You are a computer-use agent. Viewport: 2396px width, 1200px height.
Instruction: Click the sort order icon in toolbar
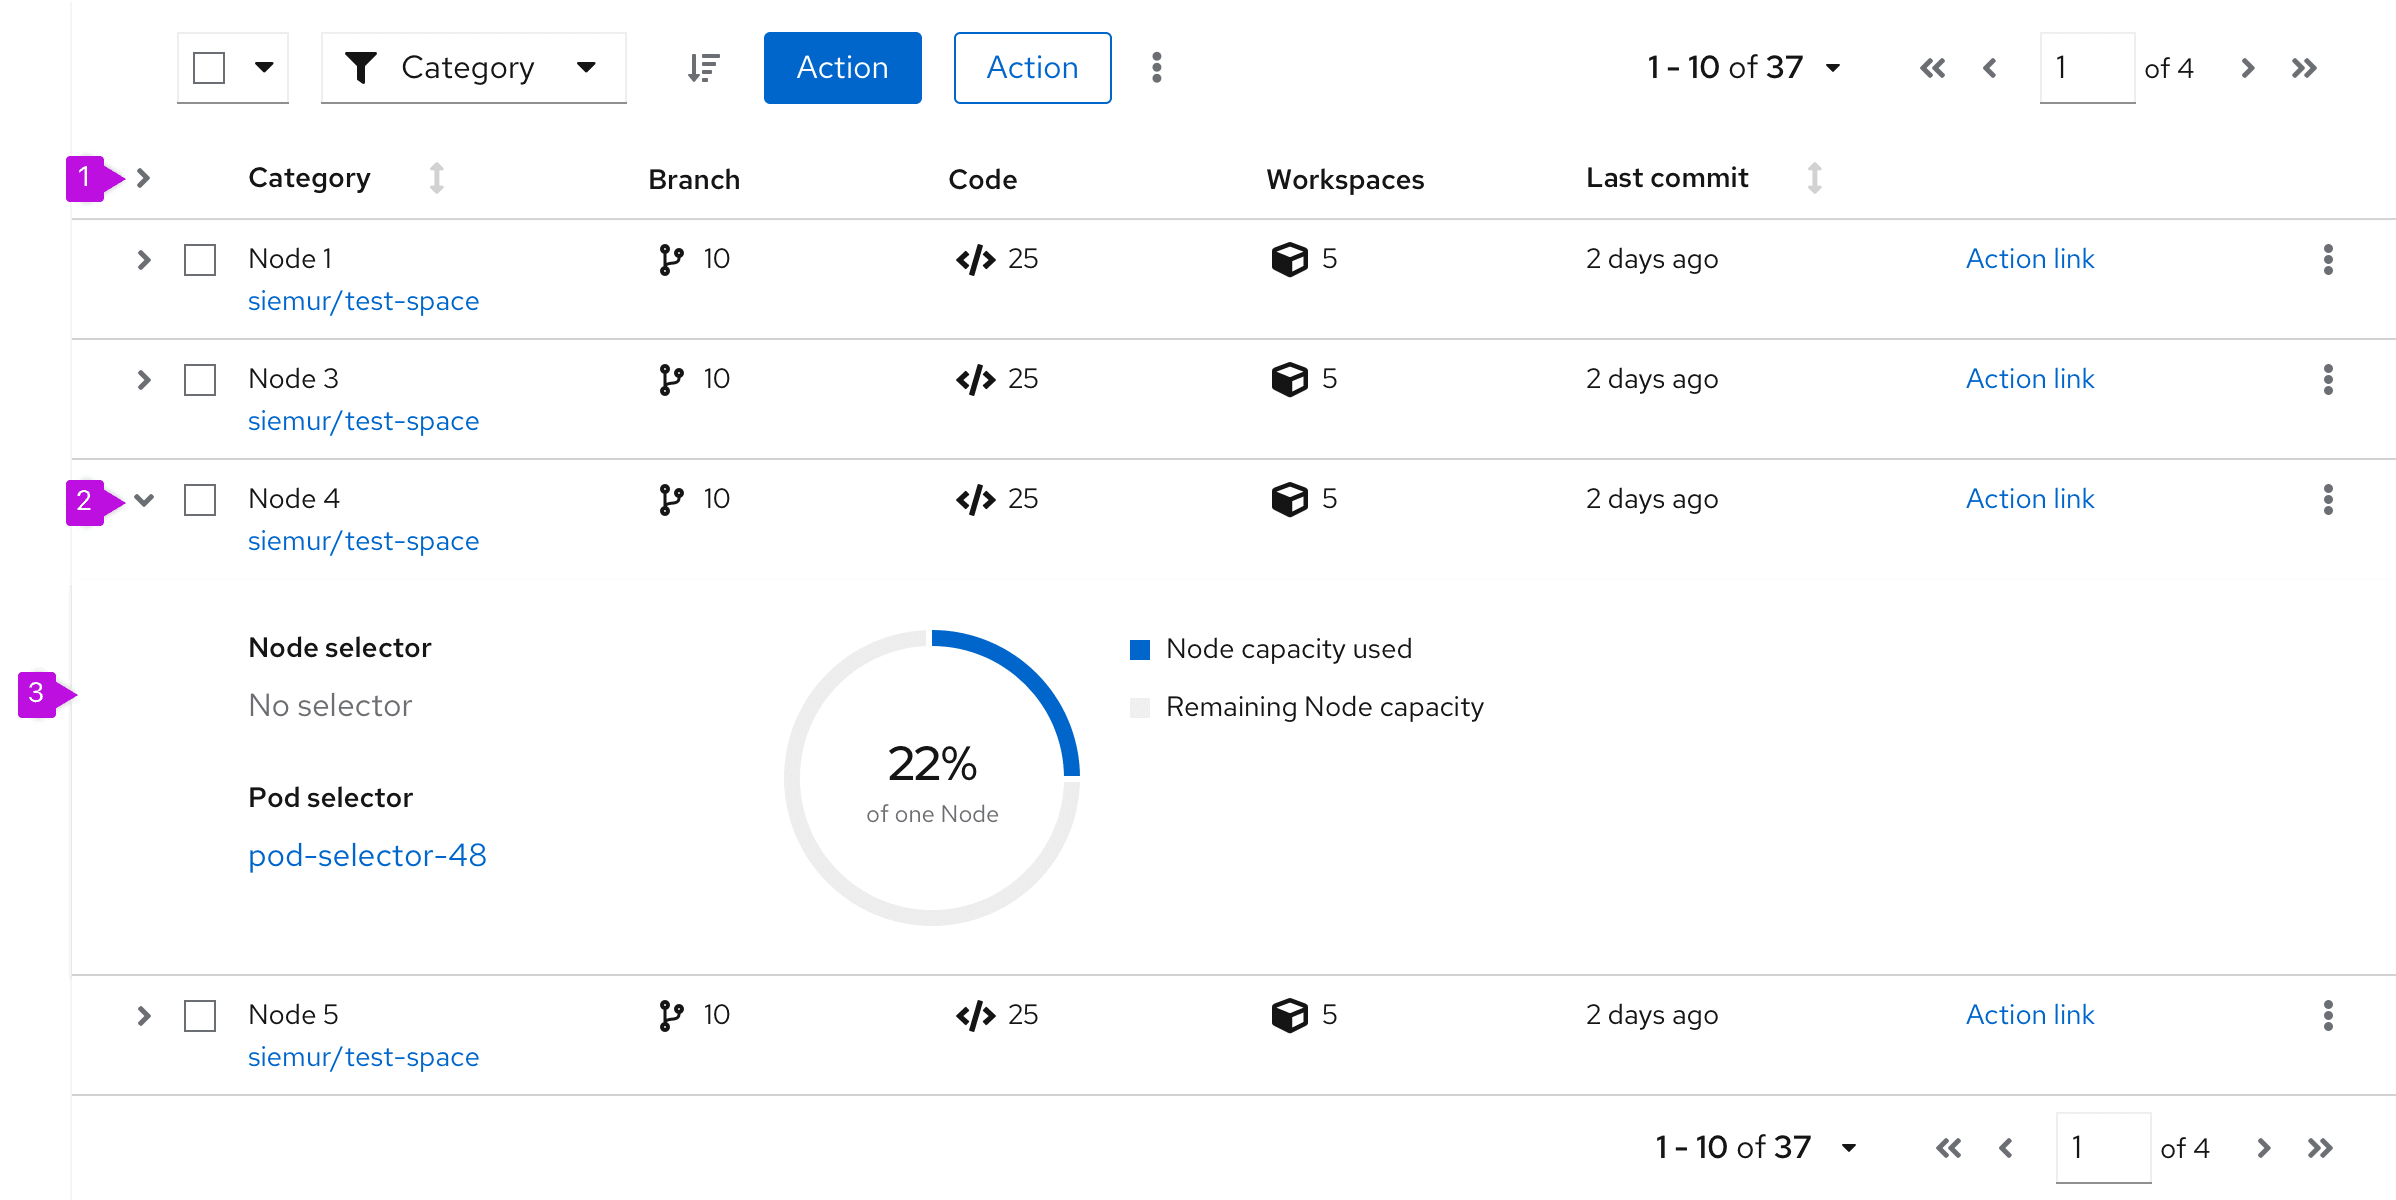(x=703, y=68)
